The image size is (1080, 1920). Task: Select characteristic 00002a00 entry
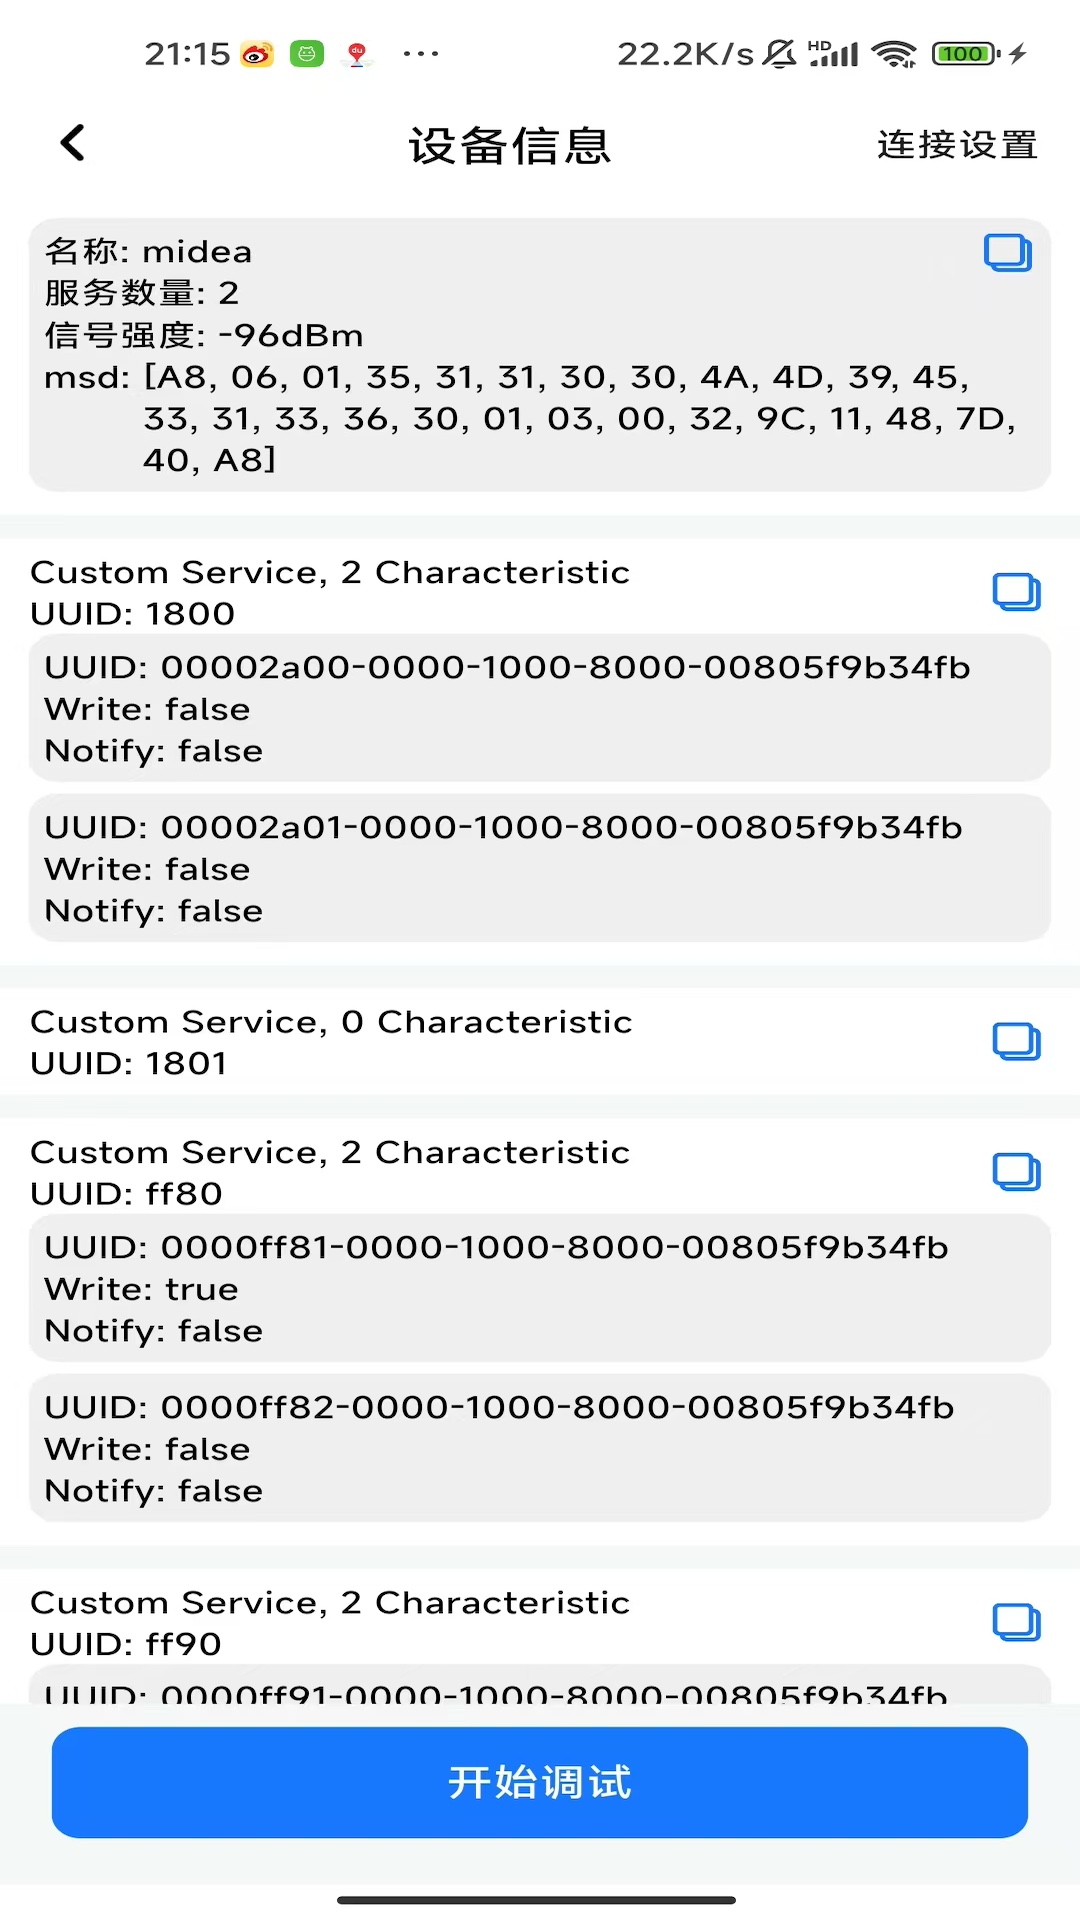click(x=540, y=709)
